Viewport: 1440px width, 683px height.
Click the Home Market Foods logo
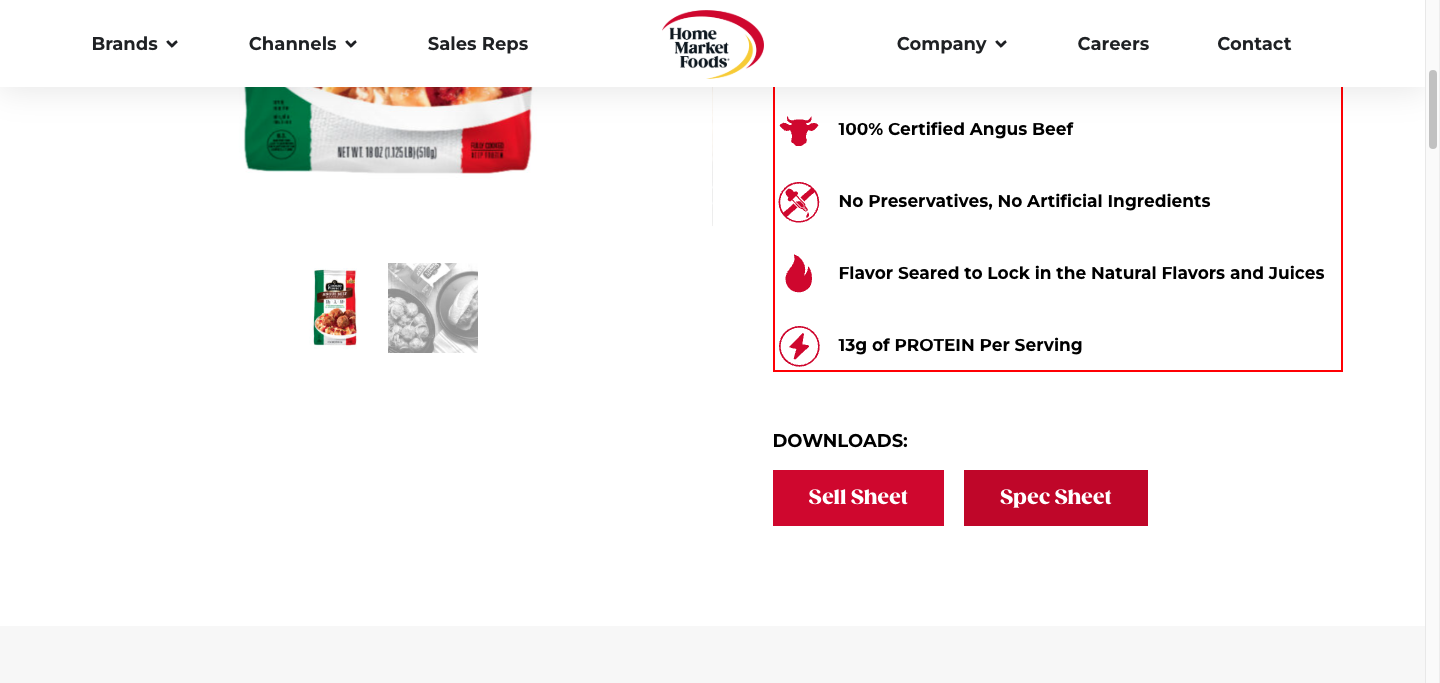coord(713,44)
